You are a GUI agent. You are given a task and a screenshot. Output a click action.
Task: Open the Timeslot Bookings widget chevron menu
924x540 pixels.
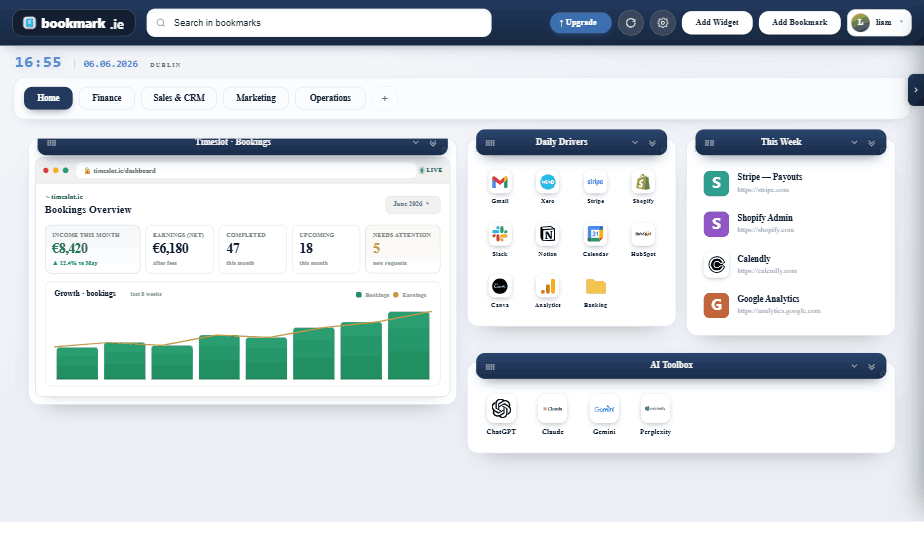tap(415, 143)
